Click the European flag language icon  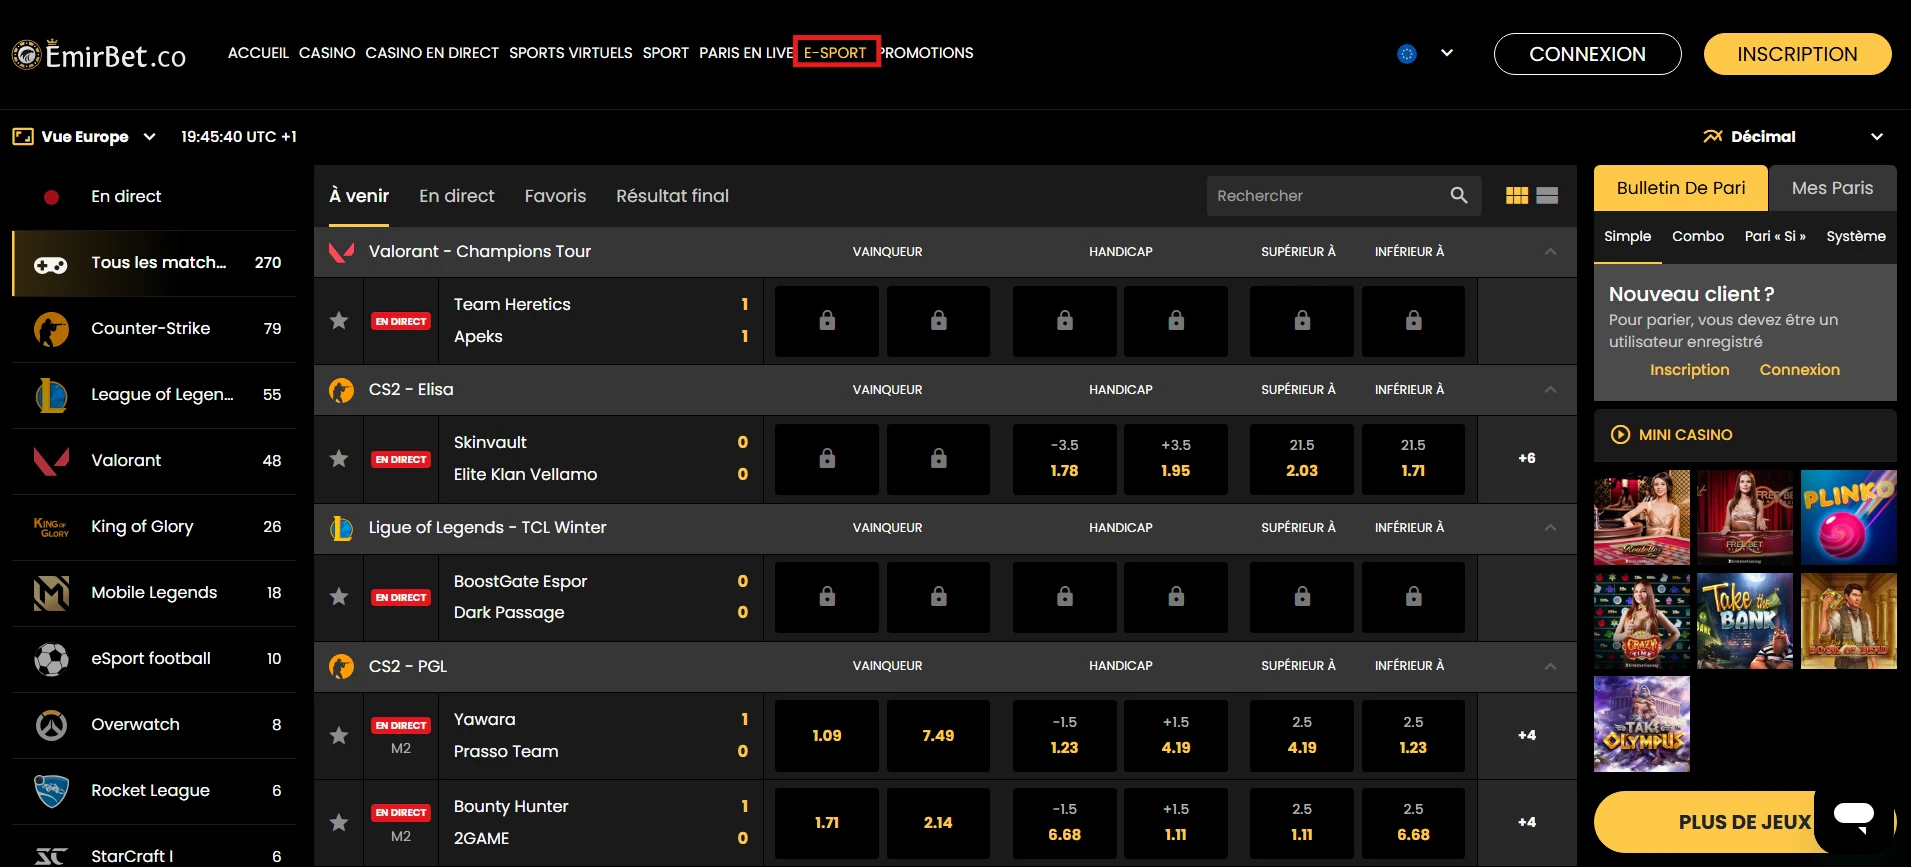1407,54
